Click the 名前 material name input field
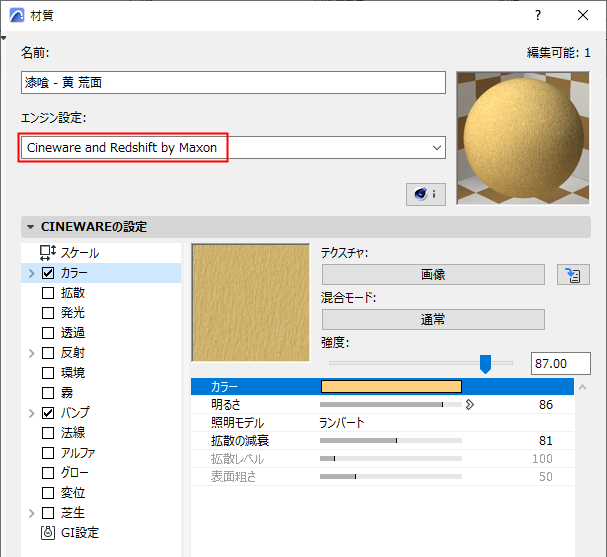The width and height of the screenshot is (607, 557). click(233, 82)
